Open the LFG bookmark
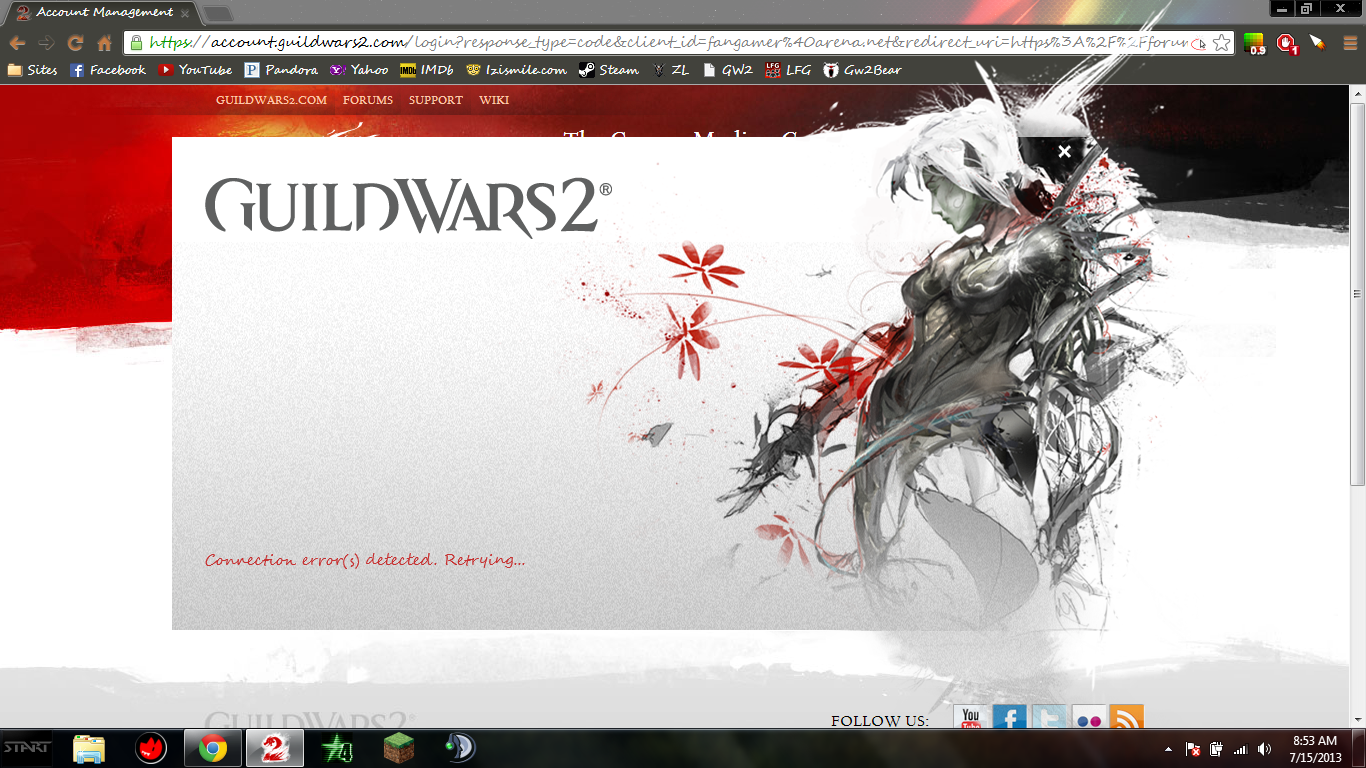1366x768 pixels. (x=788, y=70)
